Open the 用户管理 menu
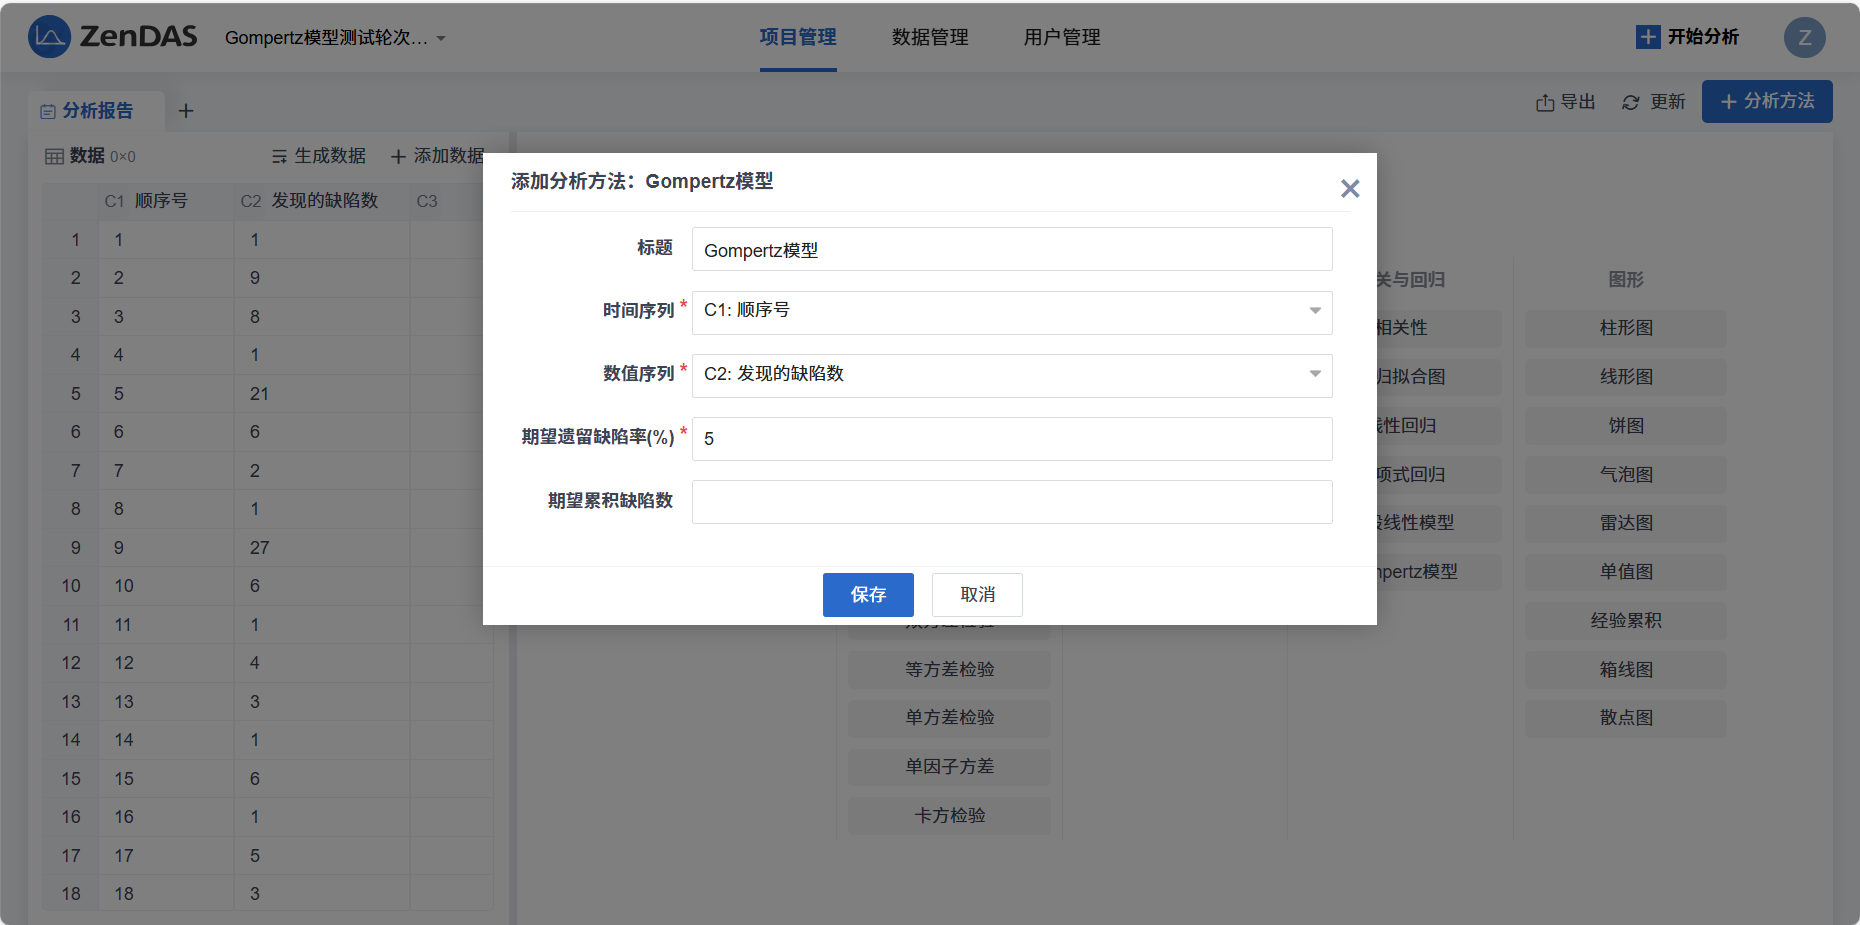 1061,37
